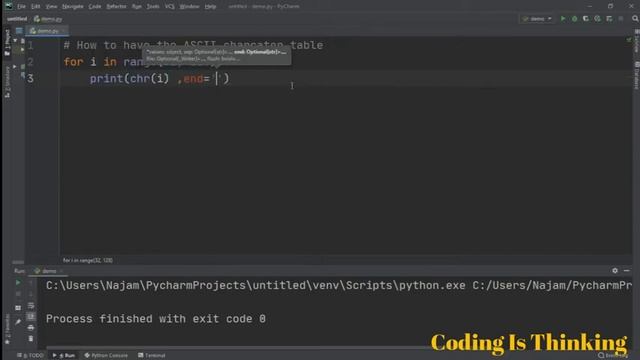Open the Structure tool window sidebar tab

(x=7, y=82)
